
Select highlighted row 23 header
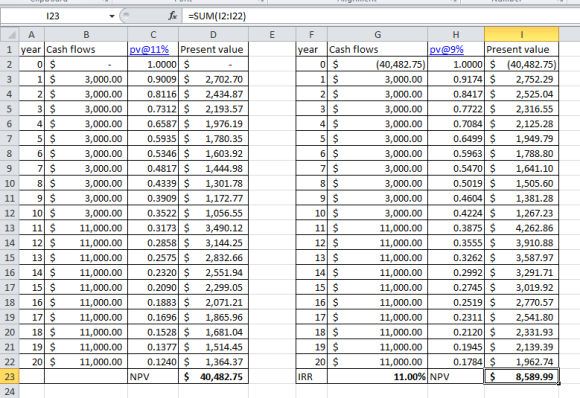[x=9, y=377]
